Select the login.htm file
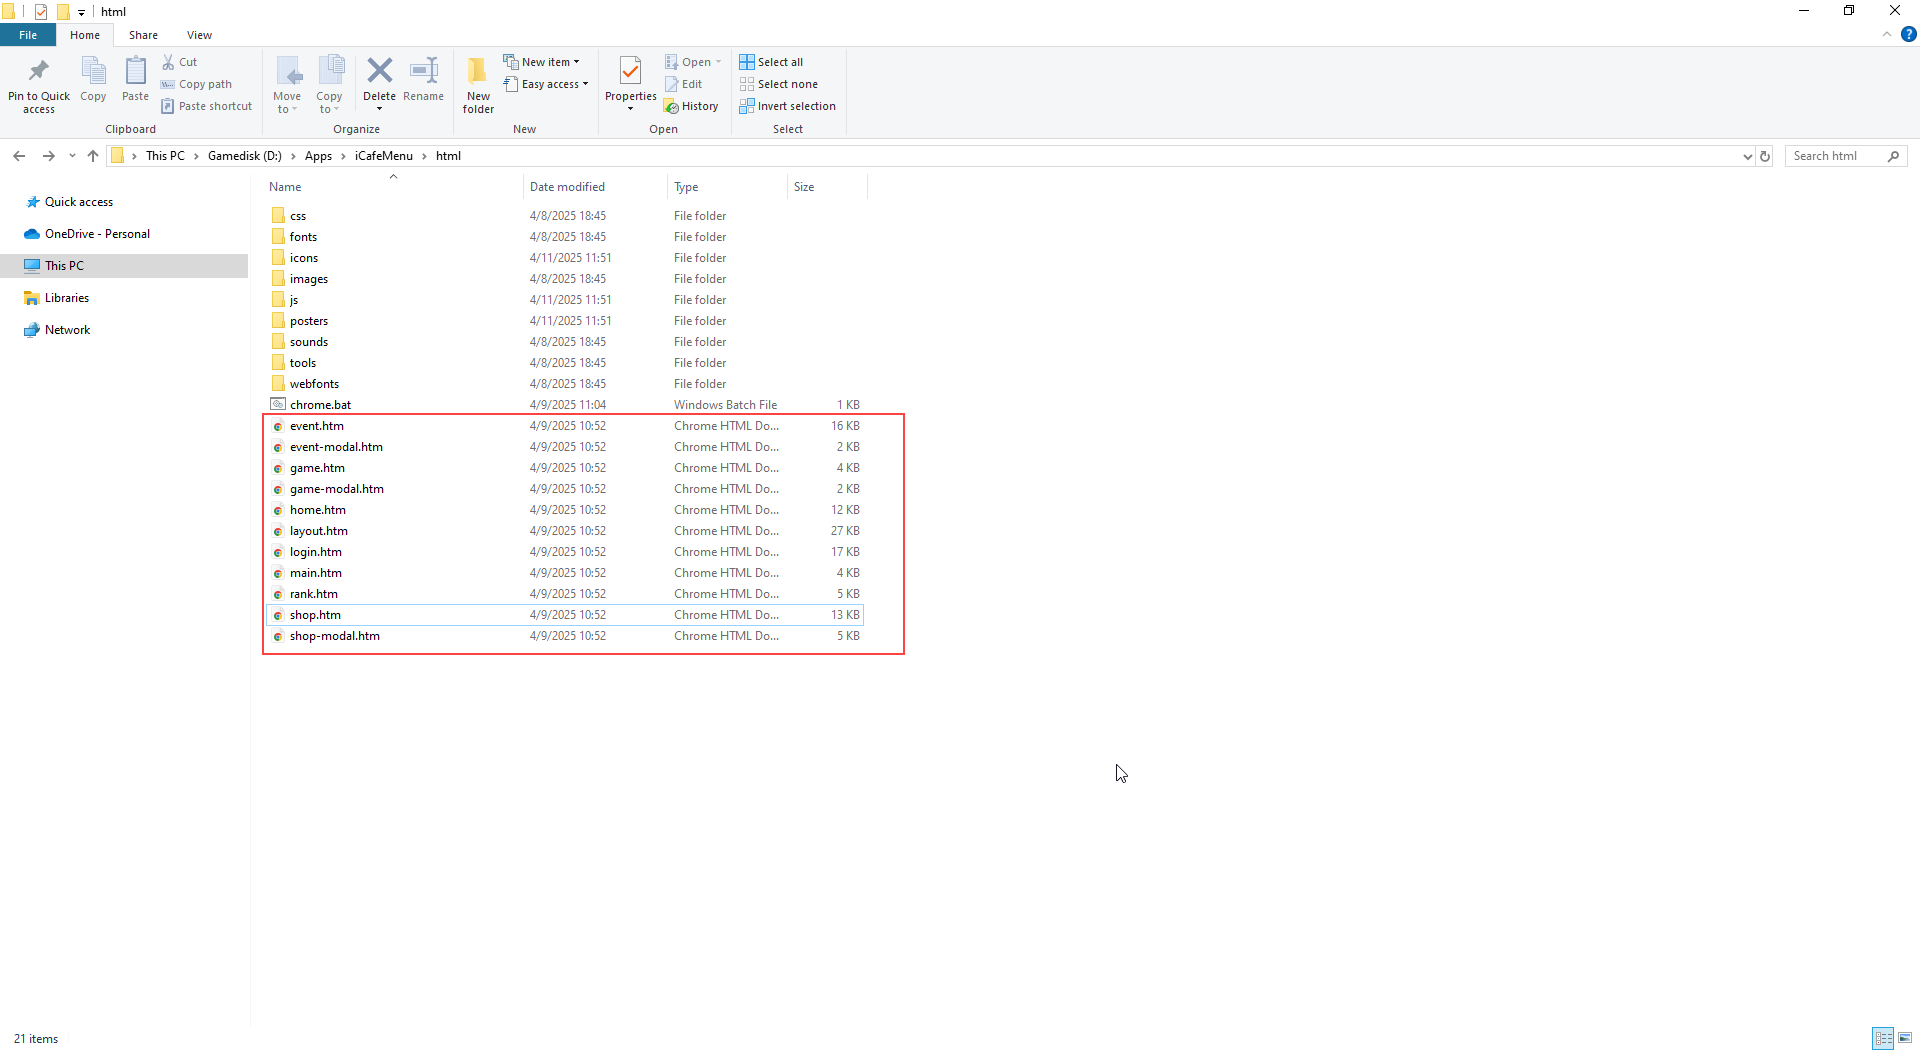The image size is (1920, 1050). point(316,552)
